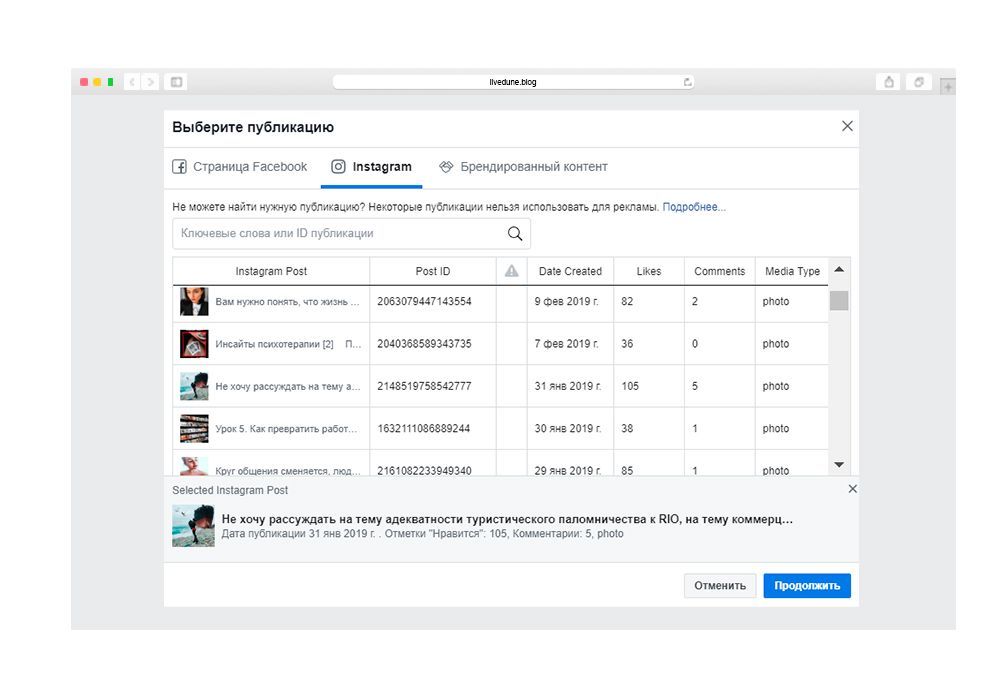Screen dimensions: 1000x700
Task: Click the warning triangle column header
Action: (511, 271)
